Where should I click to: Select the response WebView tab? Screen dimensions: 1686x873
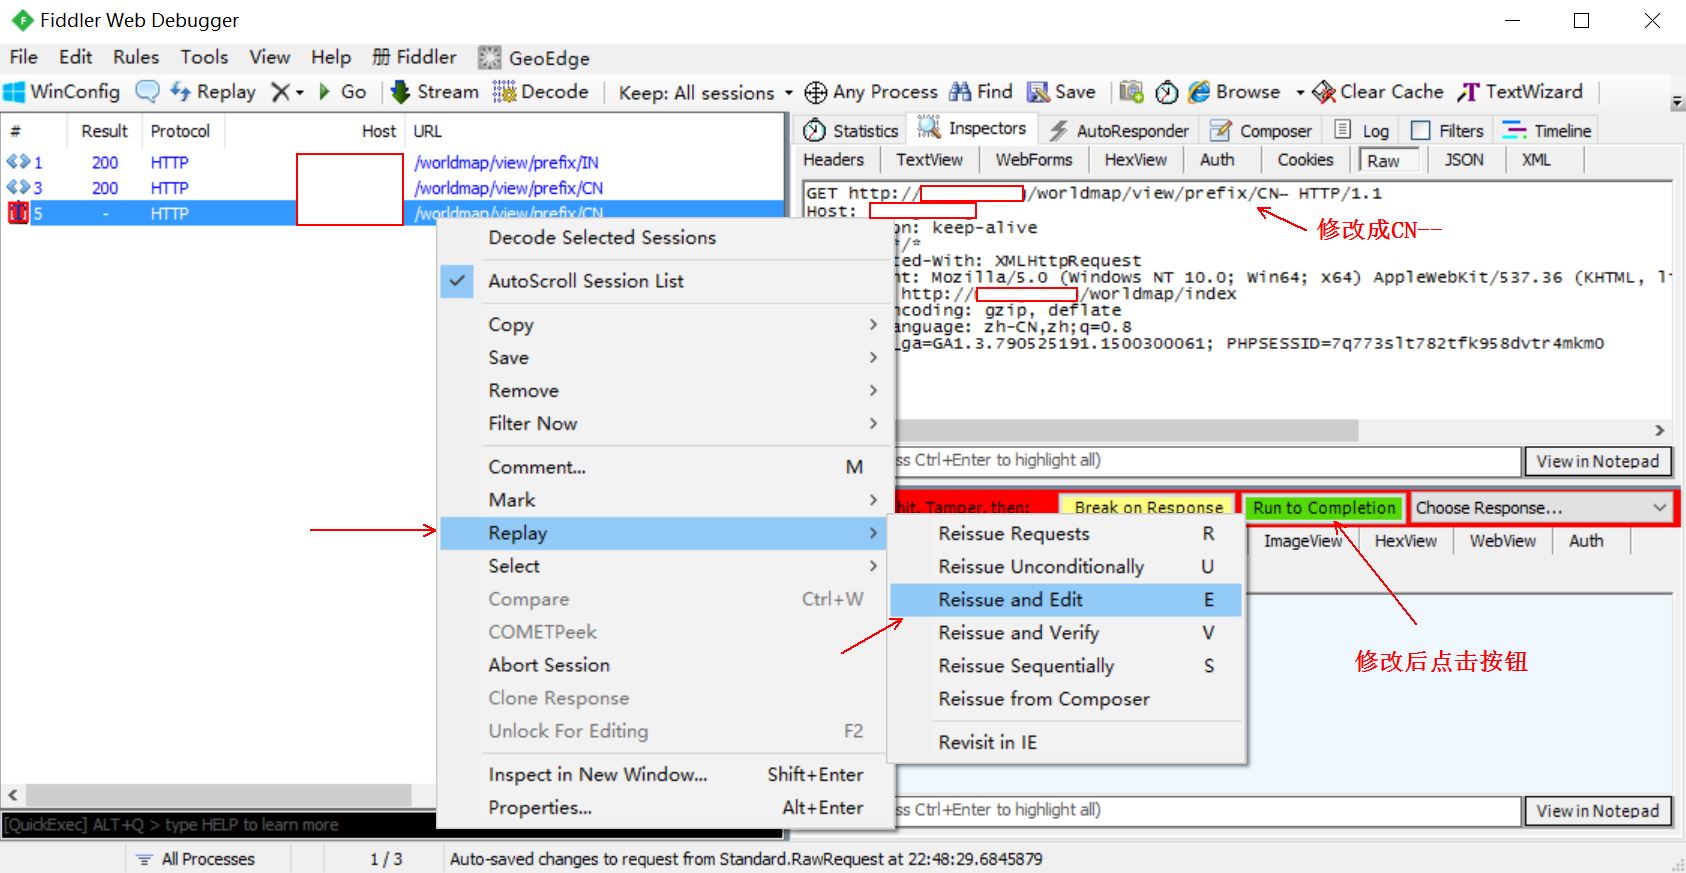click(1502, 541)
